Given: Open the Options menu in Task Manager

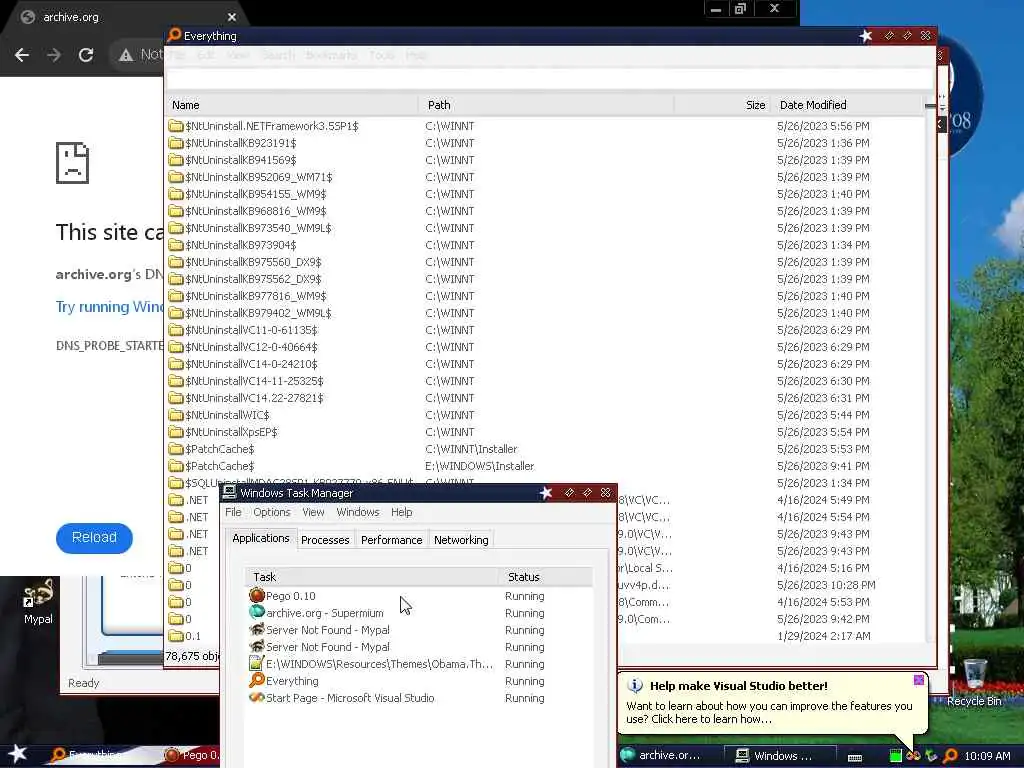Looking at the screenshot, I should tap(272, 512).
